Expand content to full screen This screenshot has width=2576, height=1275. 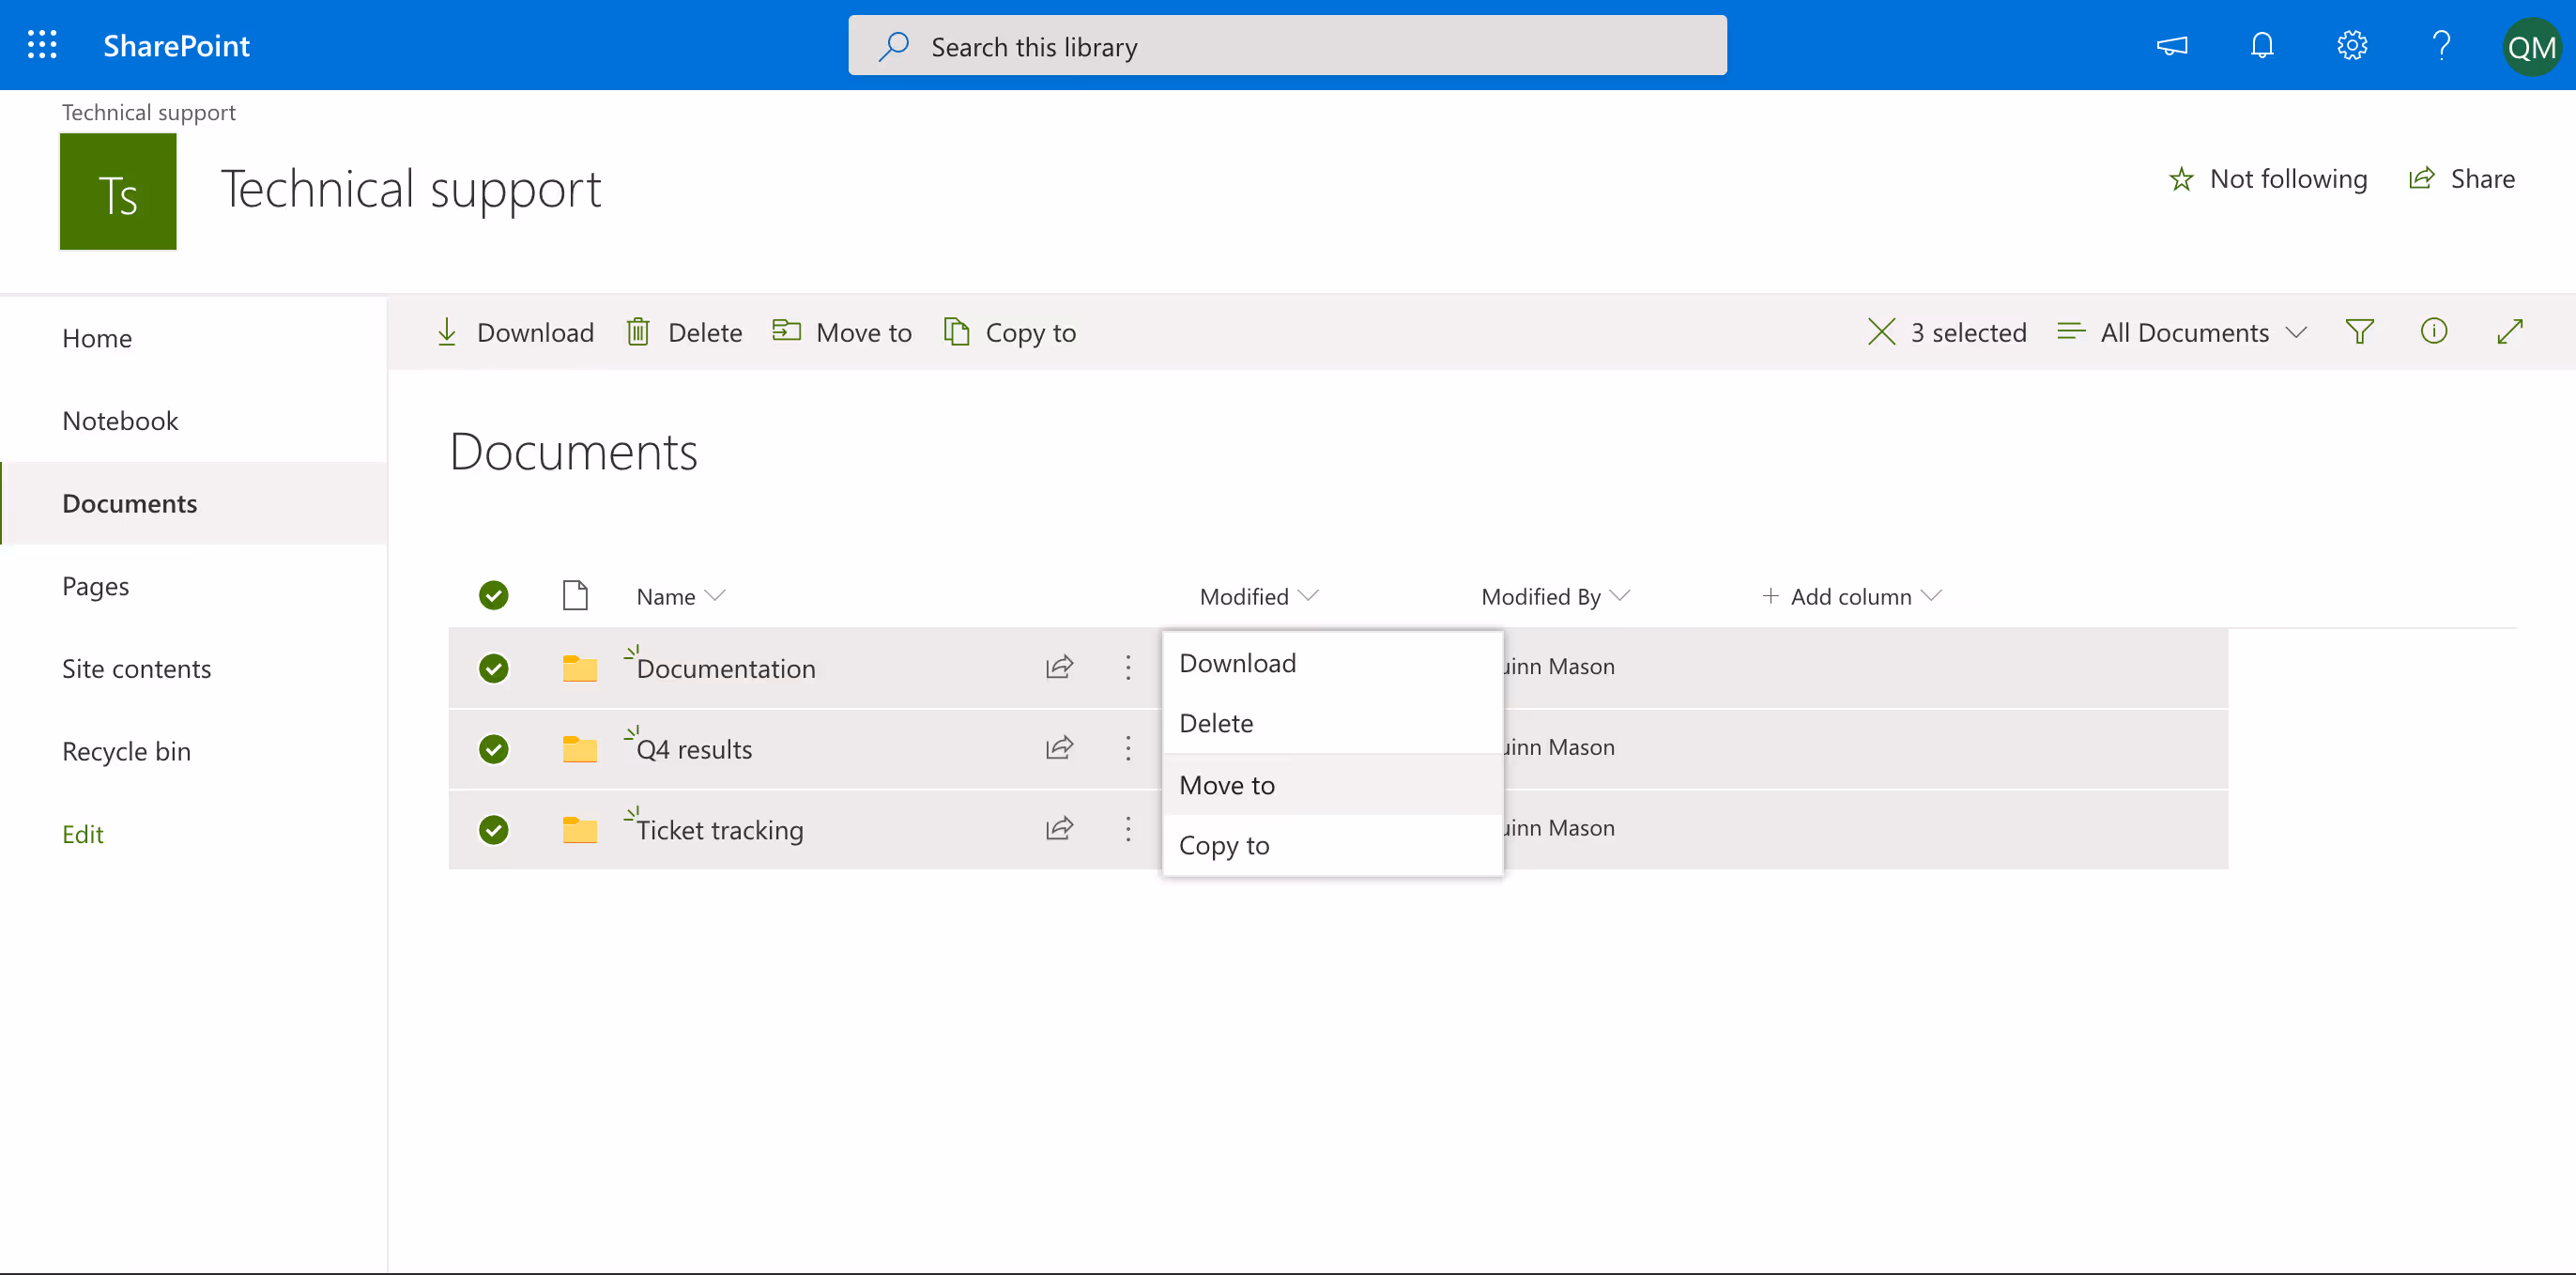[2509, 332]
